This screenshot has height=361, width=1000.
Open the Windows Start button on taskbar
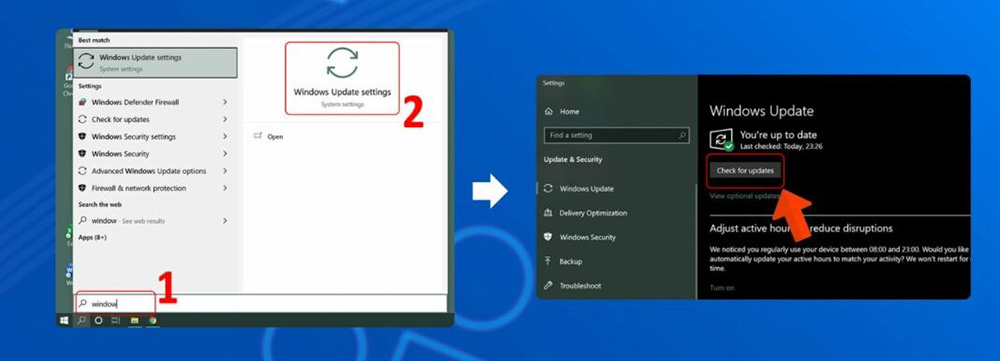[64, 320]
